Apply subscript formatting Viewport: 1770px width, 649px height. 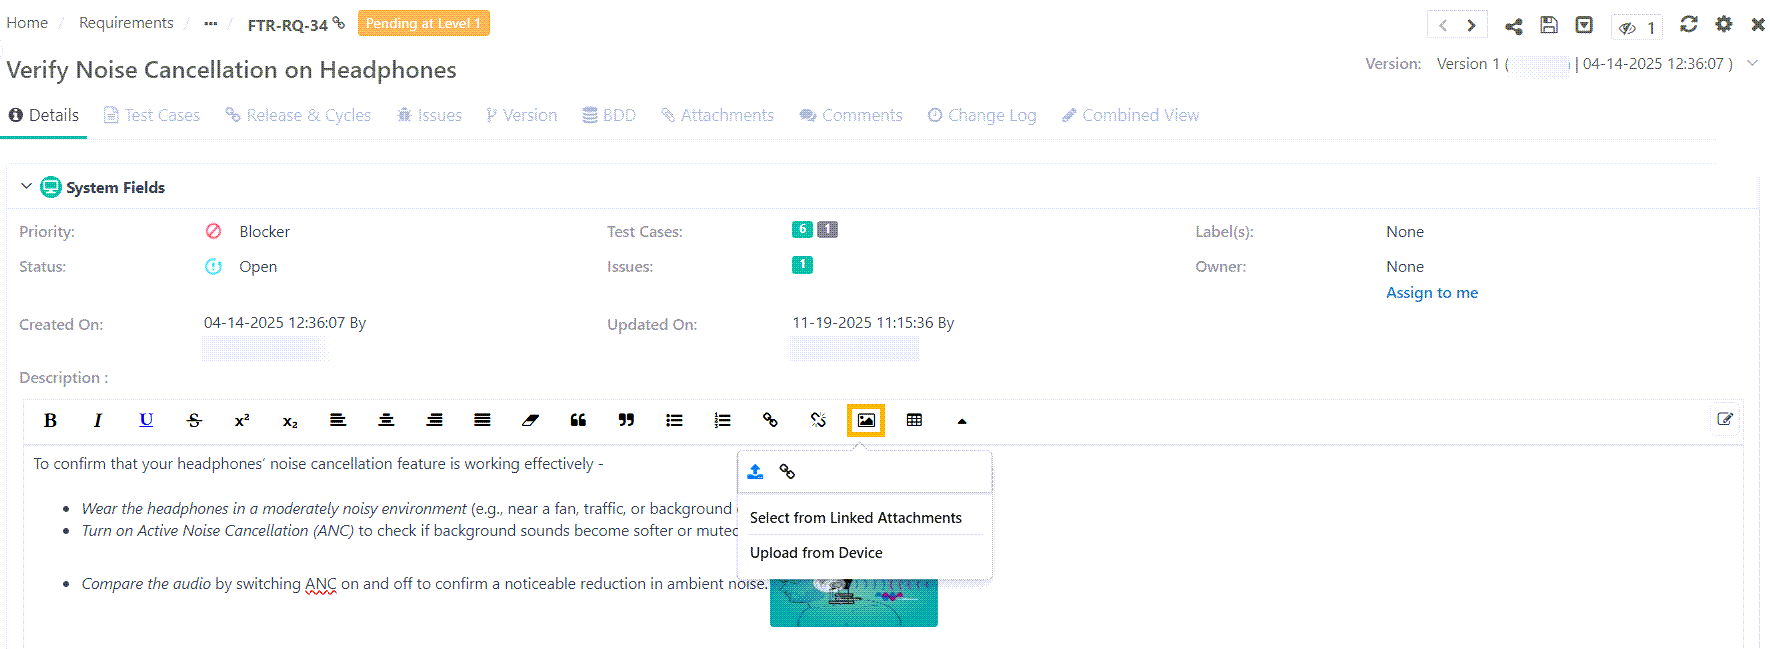pos(290,420)
